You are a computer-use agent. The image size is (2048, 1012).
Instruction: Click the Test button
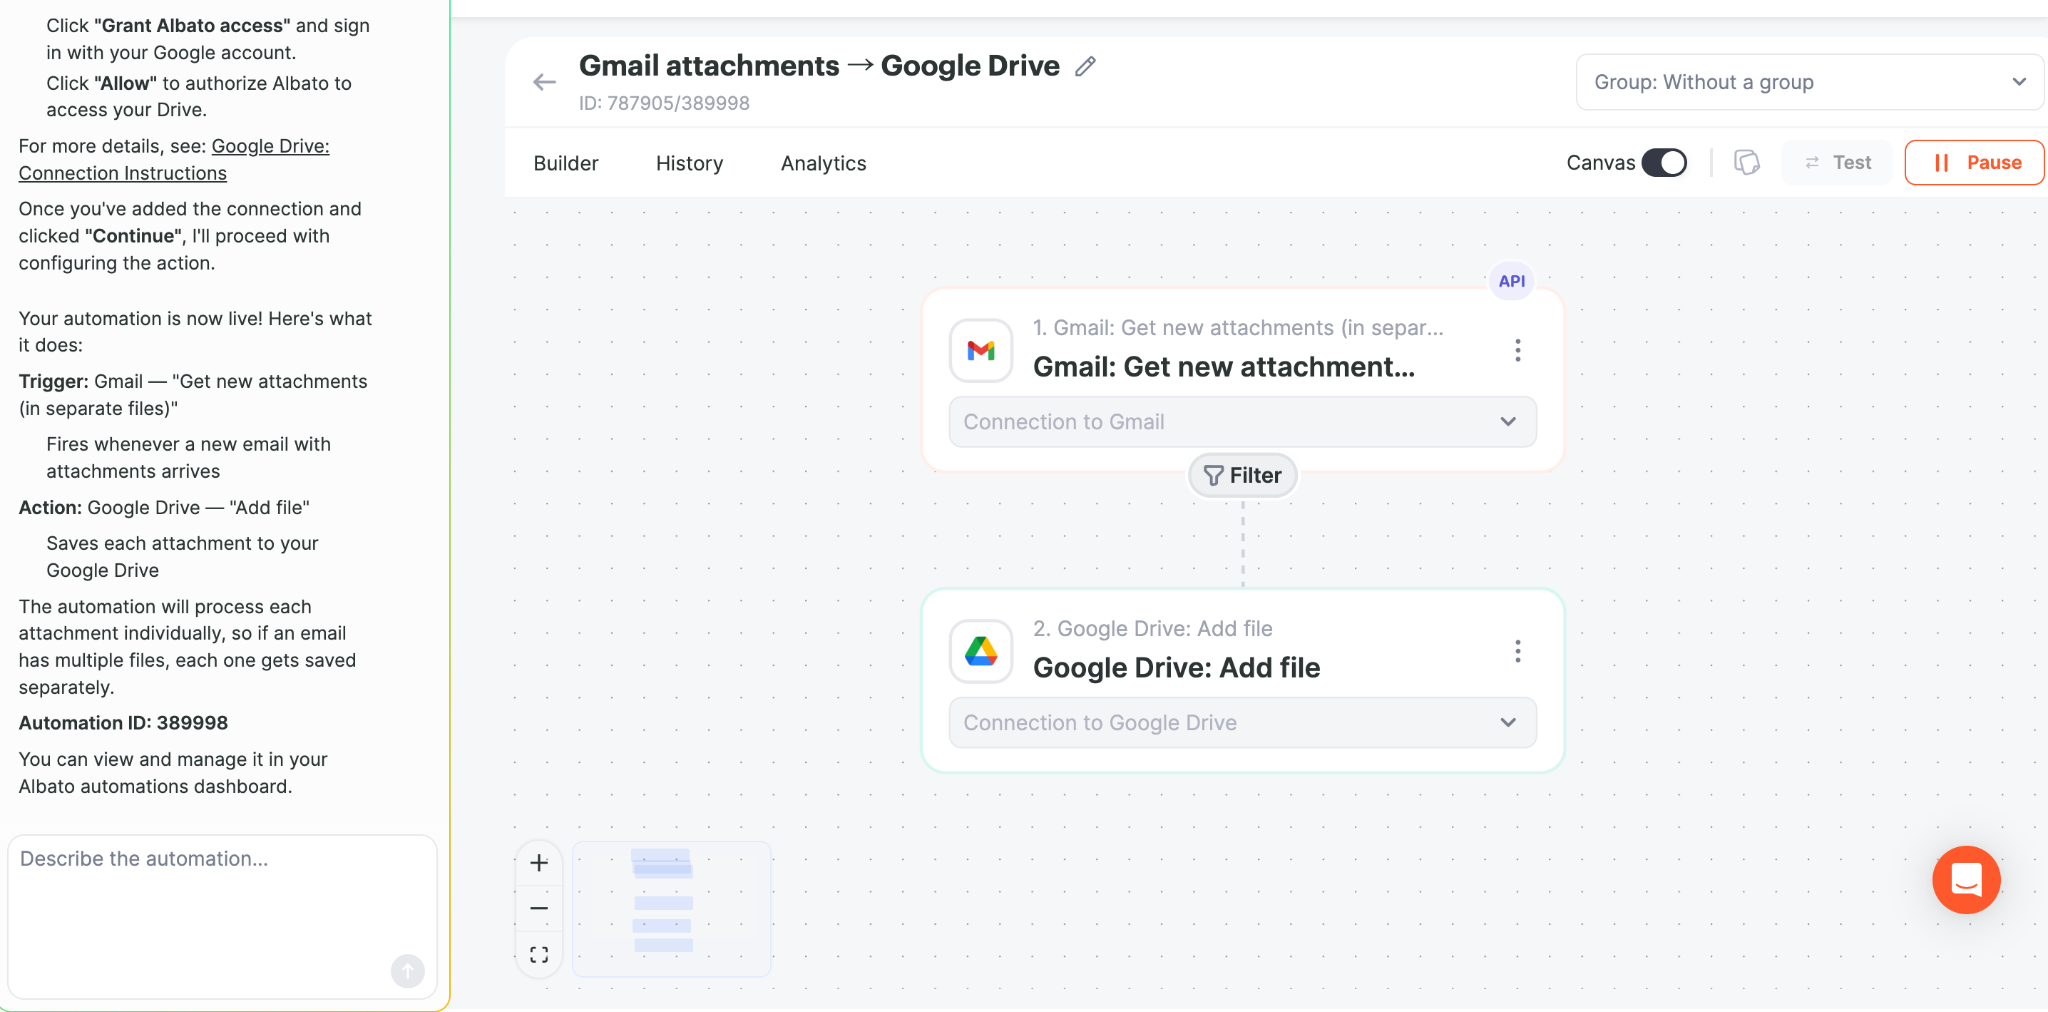1837,162
